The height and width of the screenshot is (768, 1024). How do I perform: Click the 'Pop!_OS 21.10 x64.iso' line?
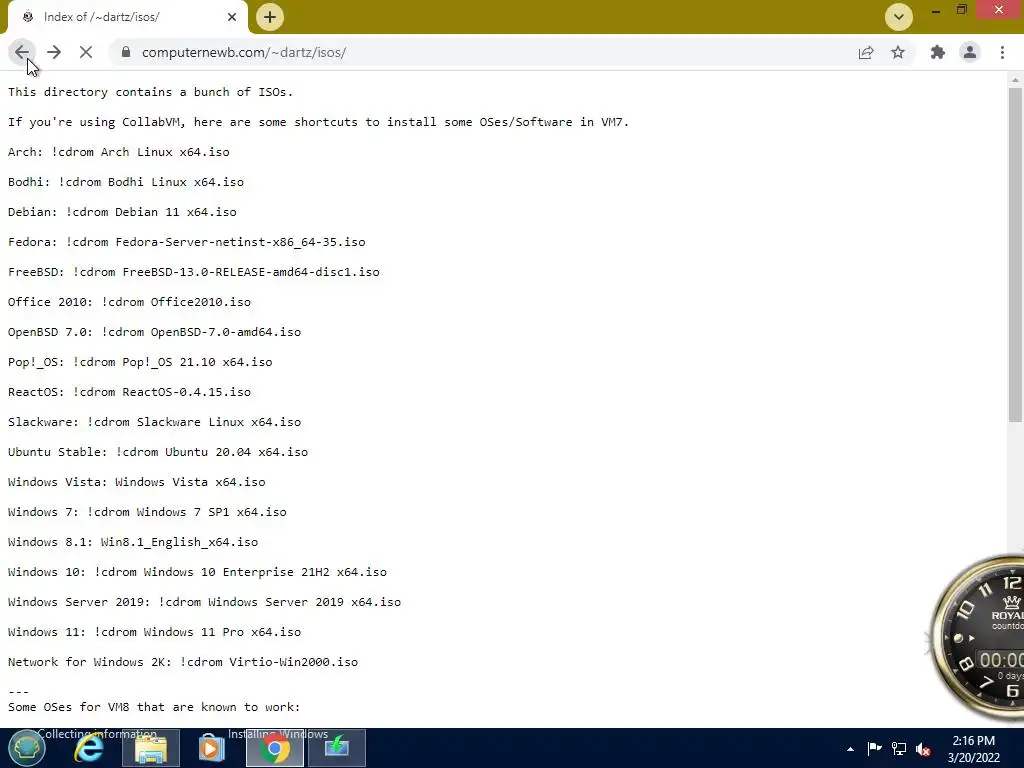click(140, 362)
